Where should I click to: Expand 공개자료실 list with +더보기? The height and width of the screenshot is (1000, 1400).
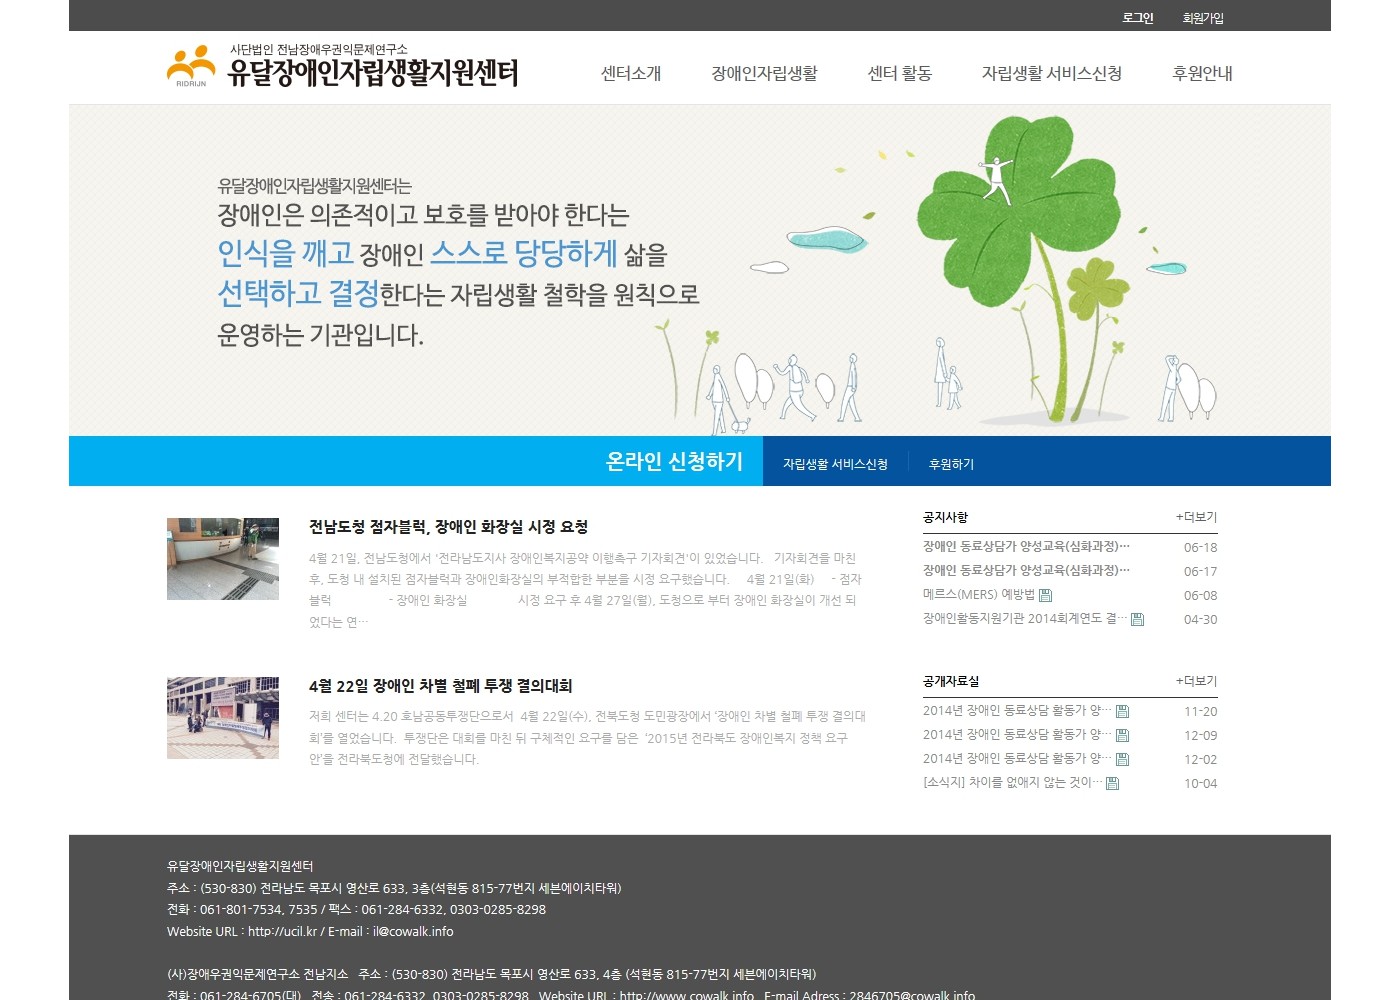(x=1196, y=681)
